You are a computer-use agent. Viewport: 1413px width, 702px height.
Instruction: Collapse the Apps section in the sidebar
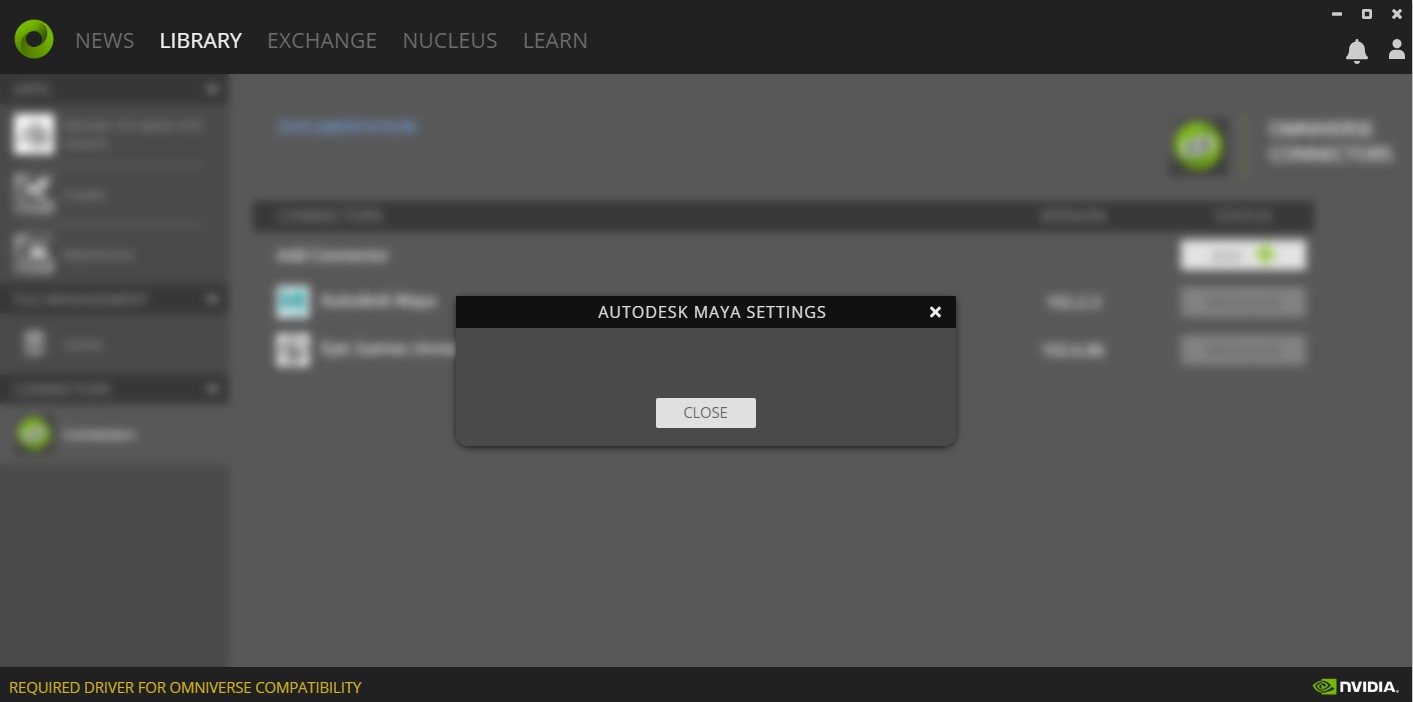(x=212, y=89)
